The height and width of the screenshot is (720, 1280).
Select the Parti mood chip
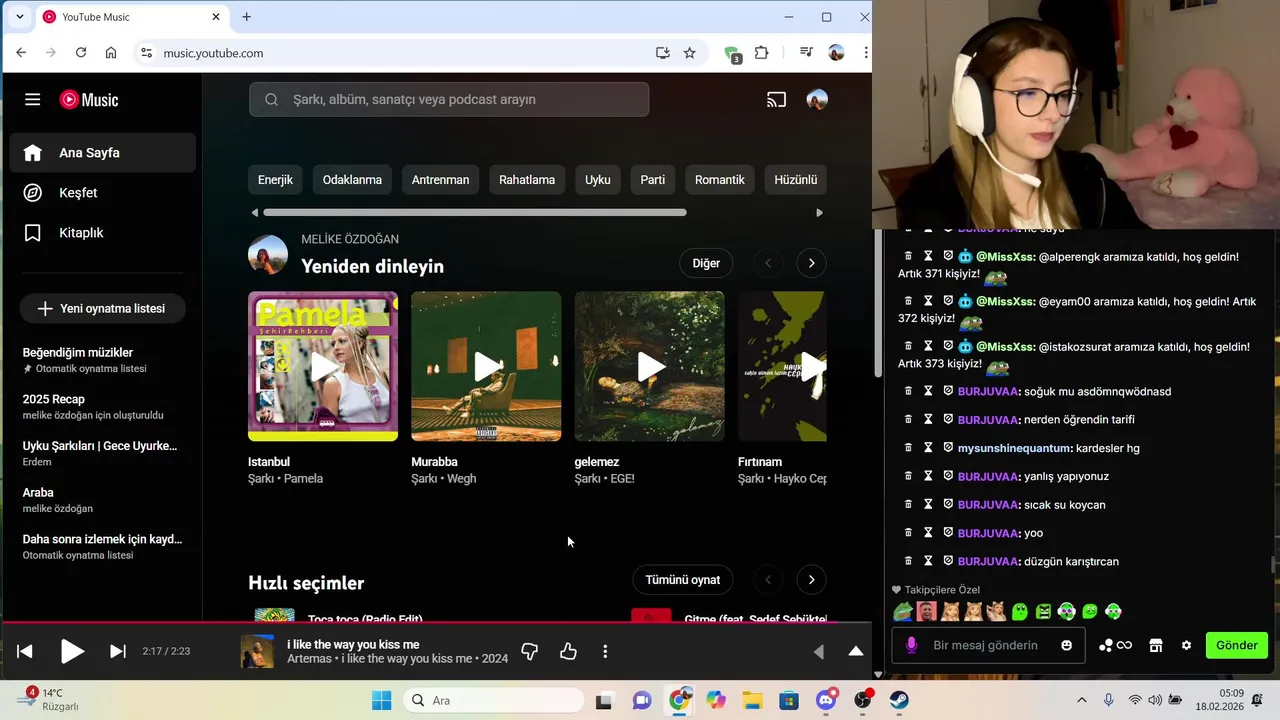(653, 180)
